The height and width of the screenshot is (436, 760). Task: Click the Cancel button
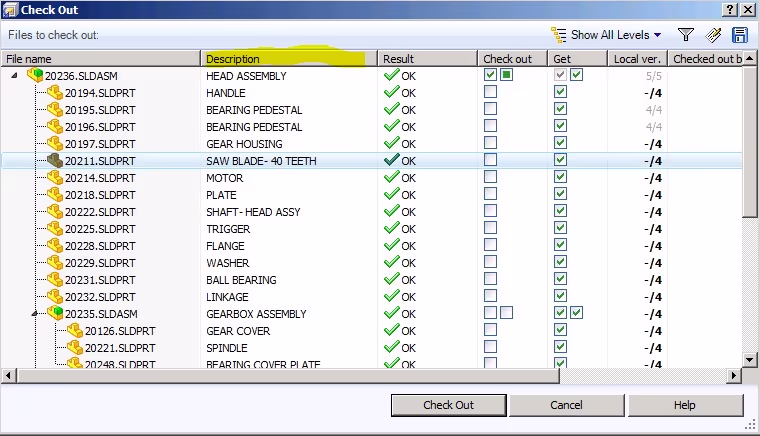566,405
